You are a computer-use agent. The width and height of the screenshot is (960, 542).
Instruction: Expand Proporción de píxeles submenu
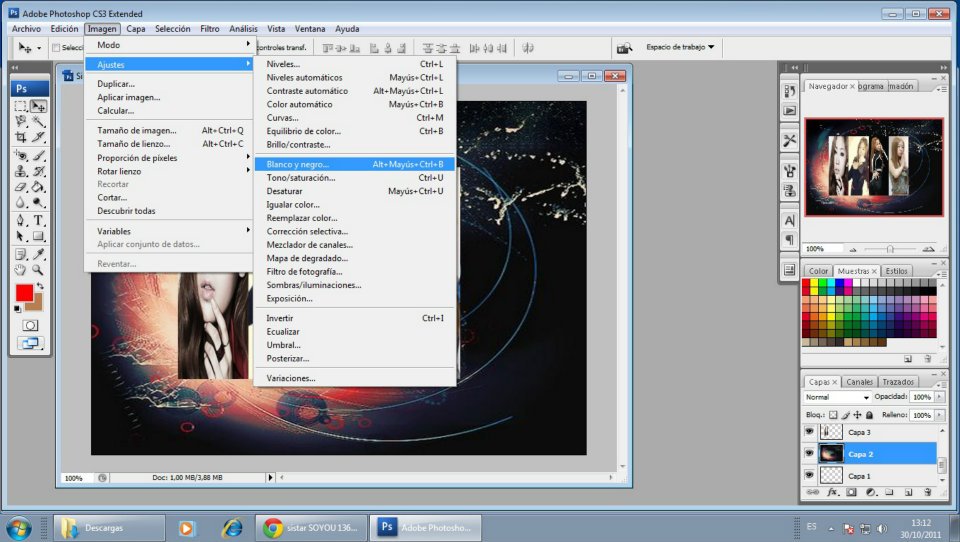(x=168, y=157)
